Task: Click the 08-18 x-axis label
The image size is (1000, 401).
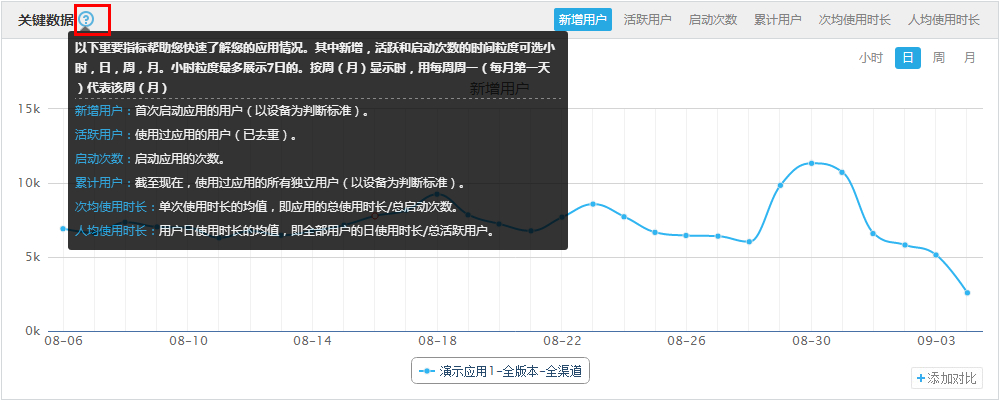Action: 437,341
